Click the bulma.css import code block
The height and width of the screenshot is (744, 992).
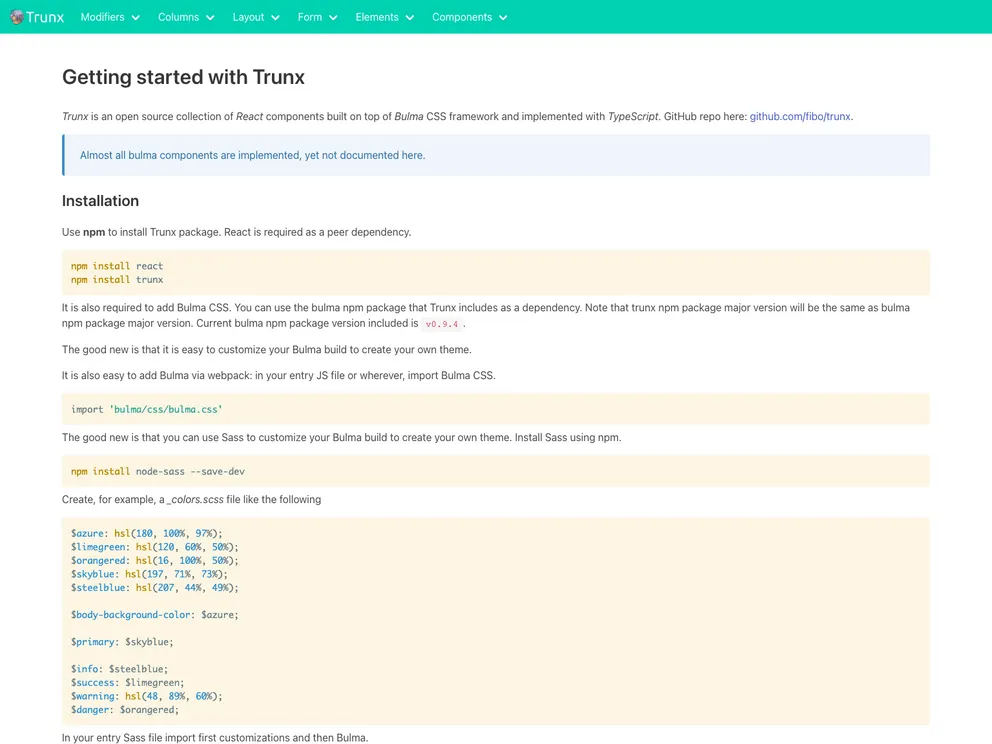click(x=144, y=409)
